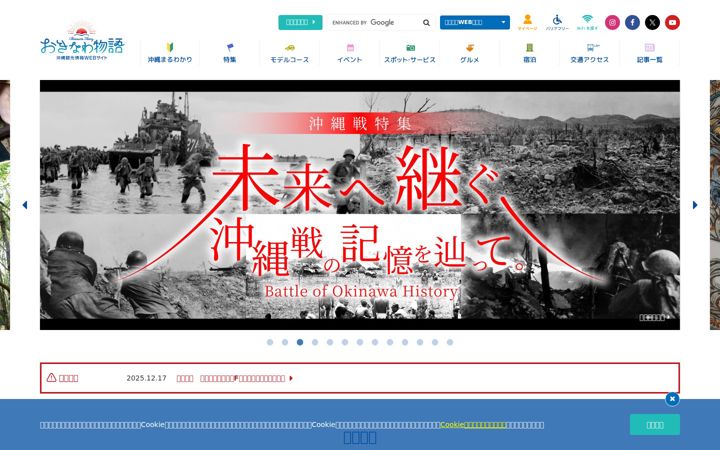This screenshot has height=450, width=720.
Task: Select the last carousel pagination dot
Action: pos(450,342)
